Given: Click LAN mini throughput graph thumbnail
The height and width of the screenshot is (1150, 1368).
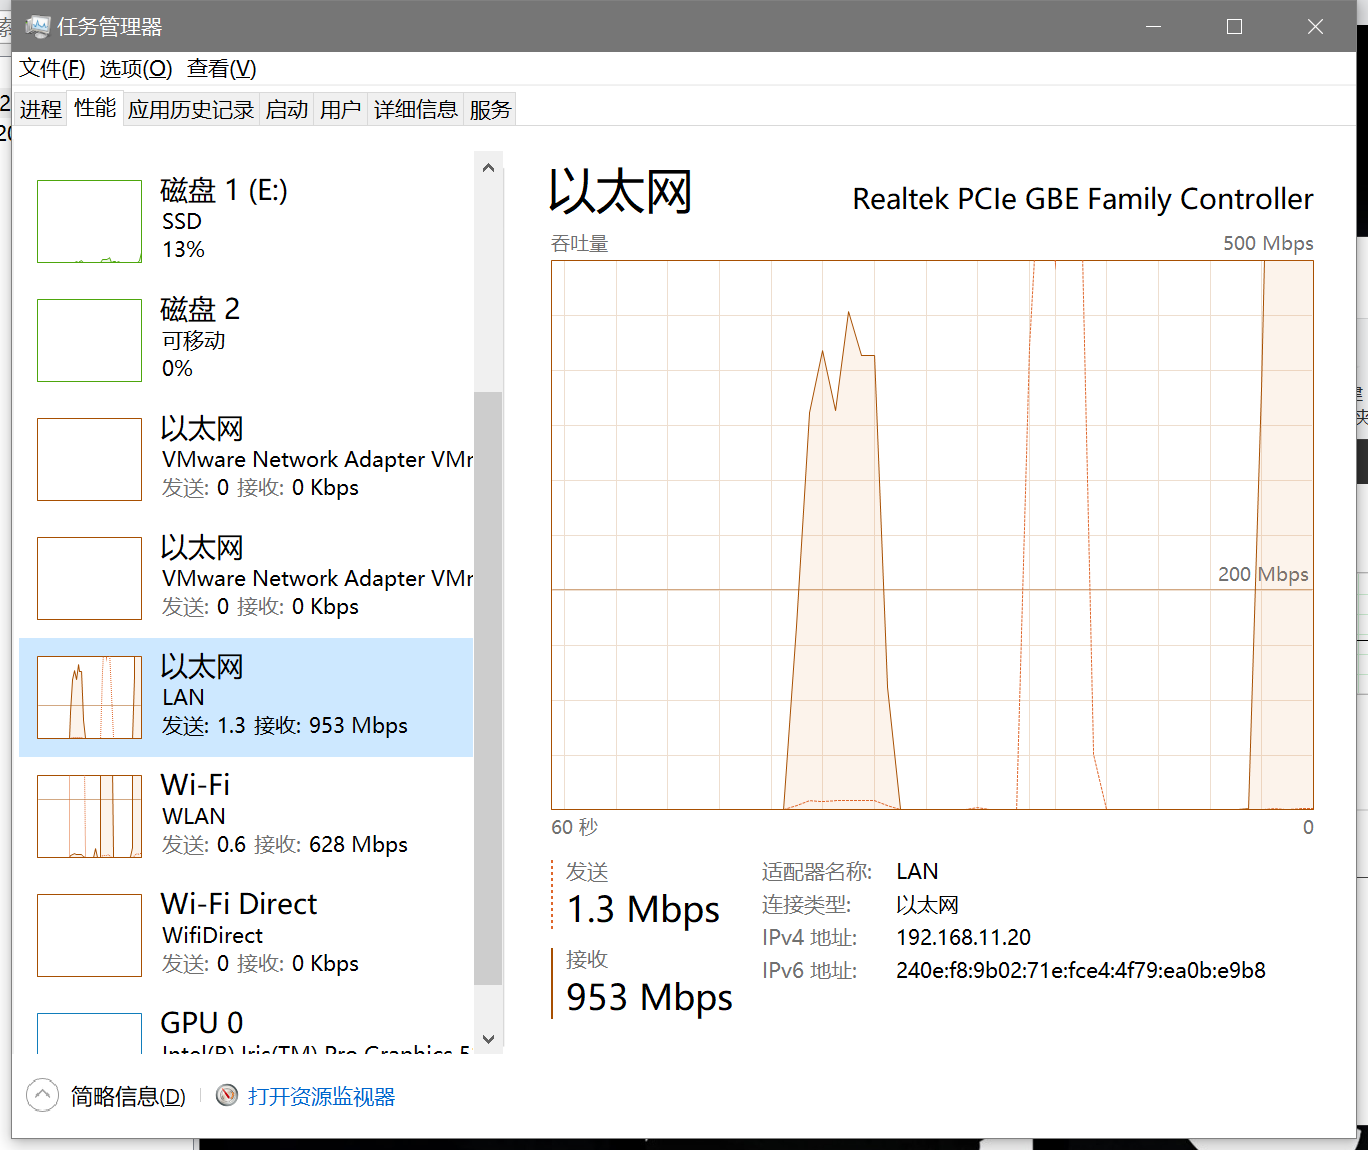Looking at the screenshot, I should coord(89,697).
